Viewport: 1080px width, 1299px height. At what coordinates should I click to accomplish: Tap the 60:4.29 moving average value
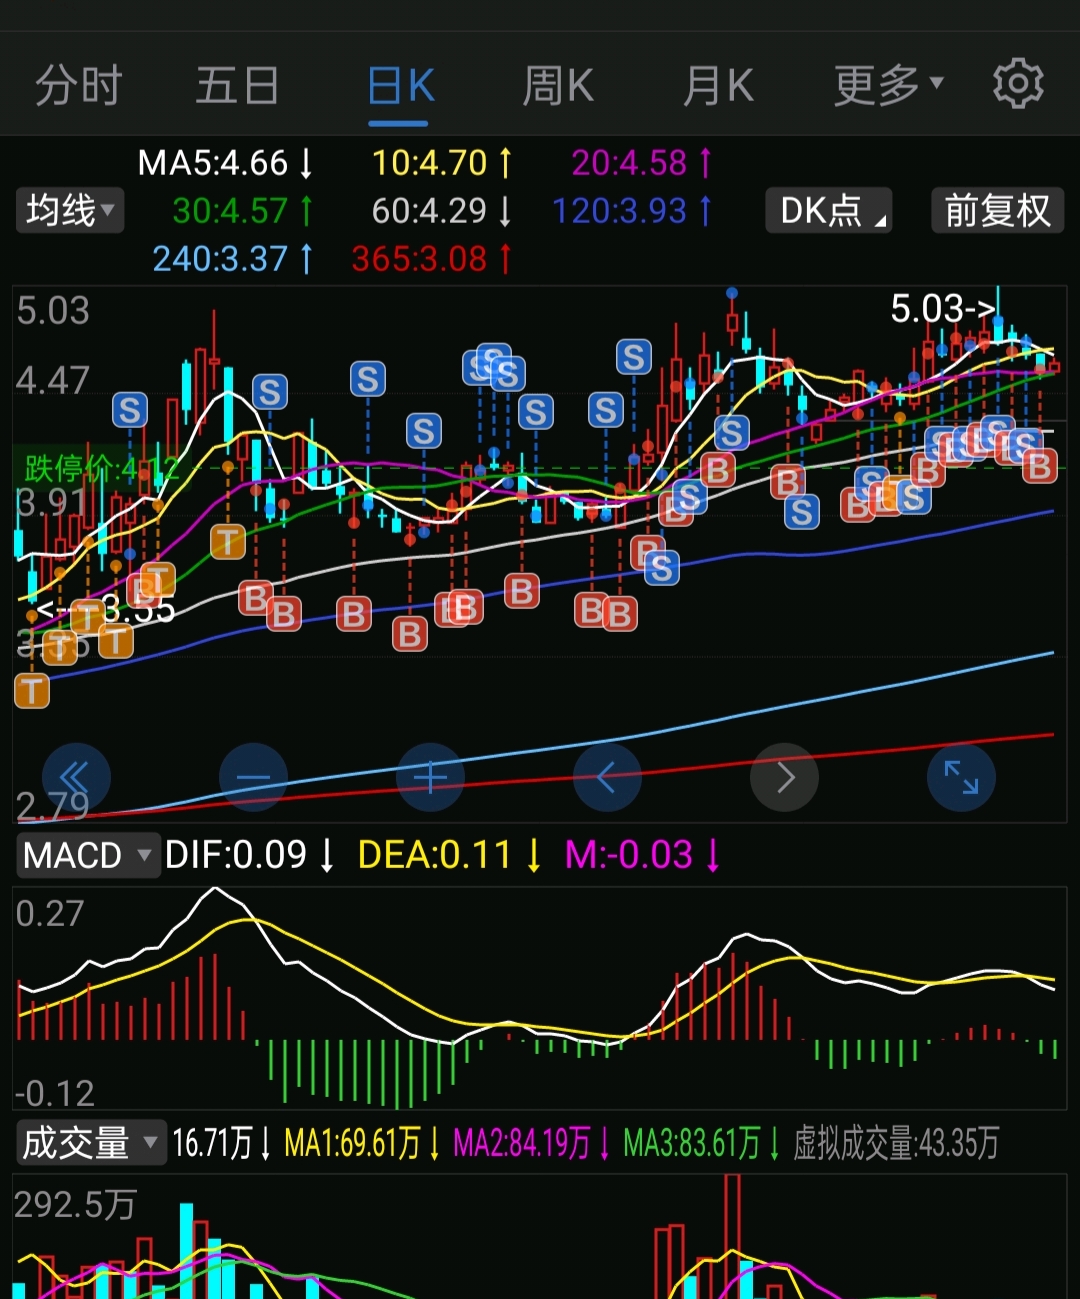pos(442,211)
